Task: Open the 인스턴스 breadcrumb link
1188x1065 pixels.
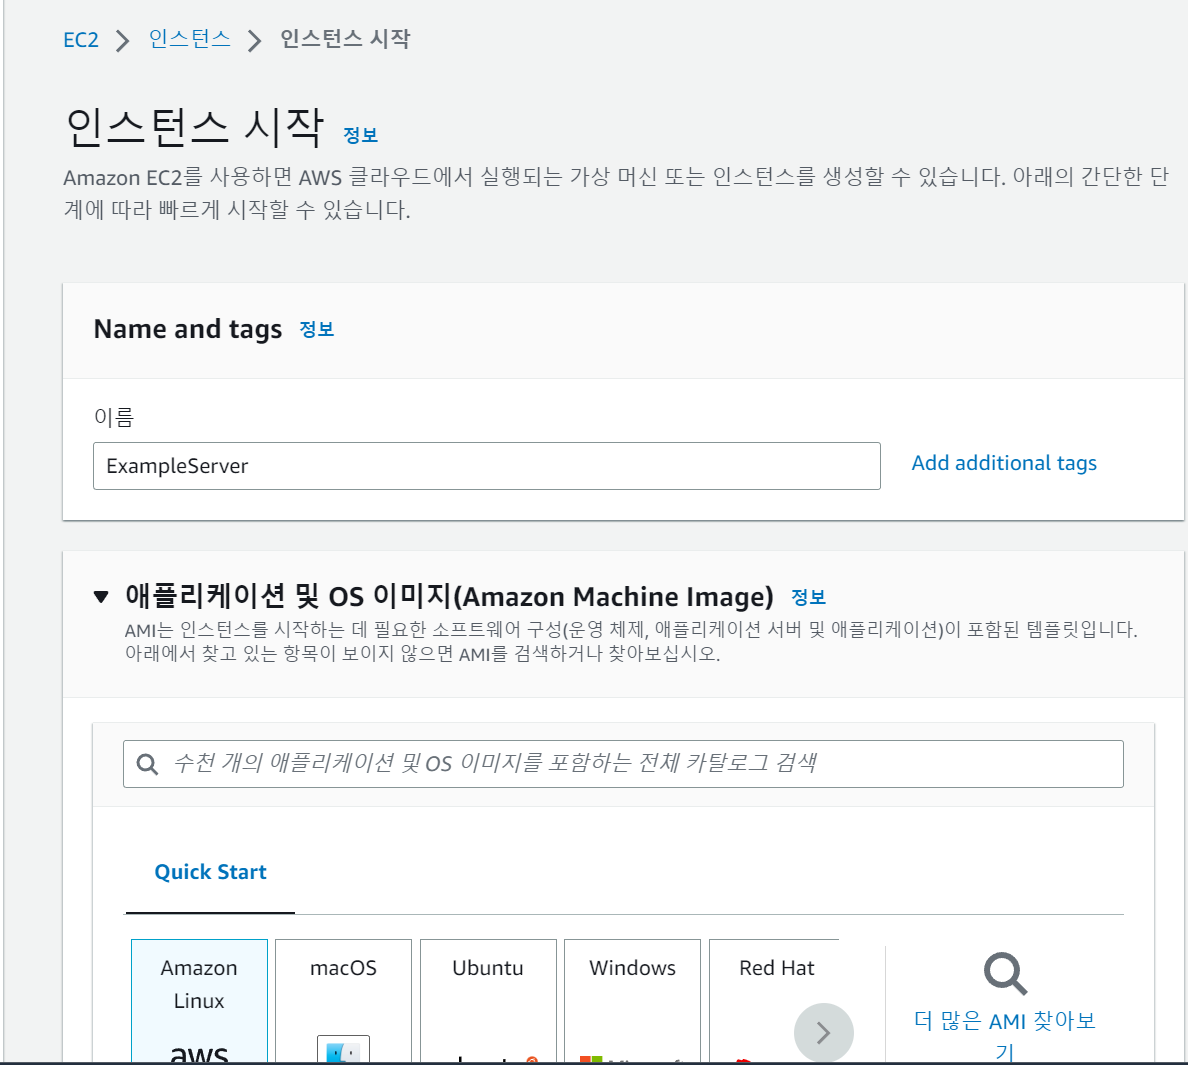Action: point(189,39)
